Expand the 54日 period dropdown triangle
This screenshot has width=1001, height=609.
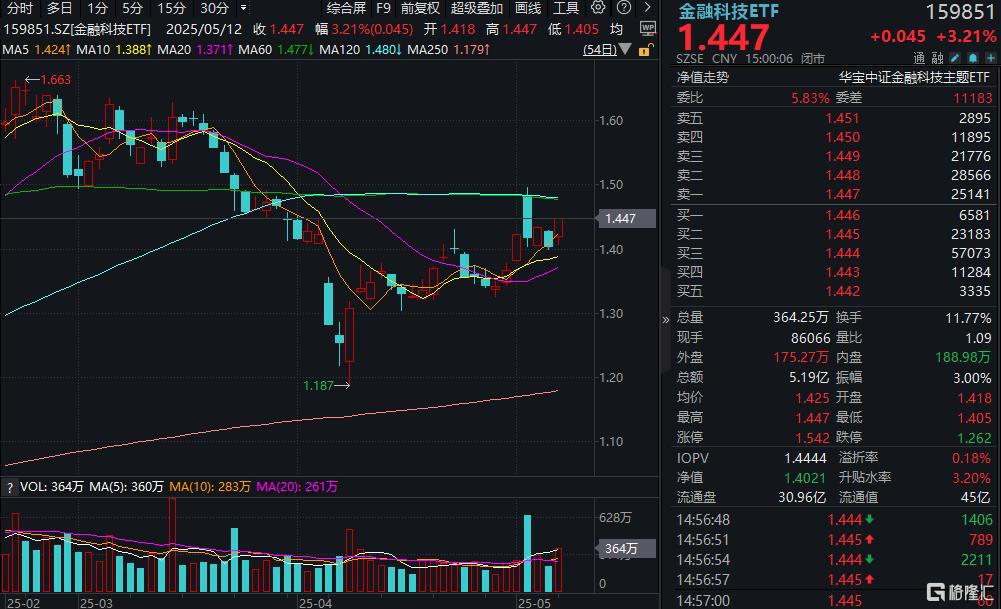[625, 49]
